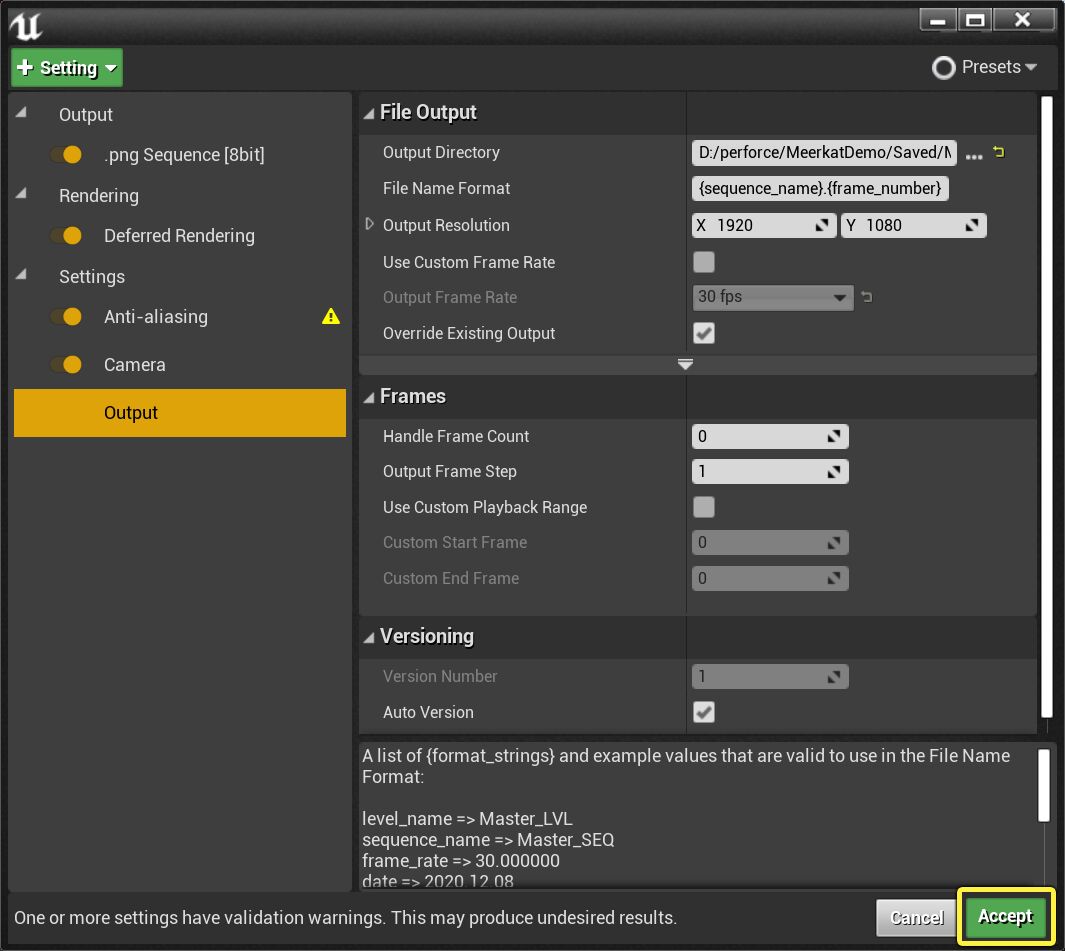Toggle the .png Sequence [8bit] setting
The width and height of the screenshot is (1065, 951).
(x=68, y=154)
